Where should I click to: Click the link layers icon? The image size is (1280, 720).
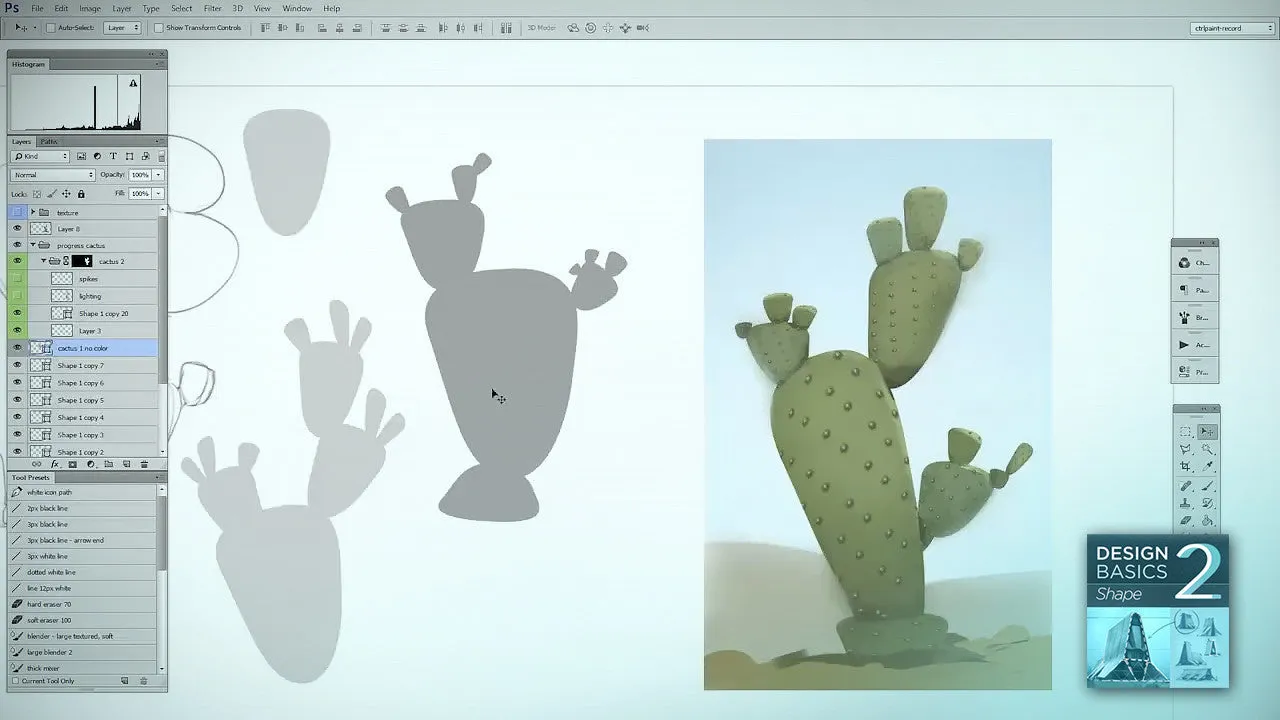36,464
